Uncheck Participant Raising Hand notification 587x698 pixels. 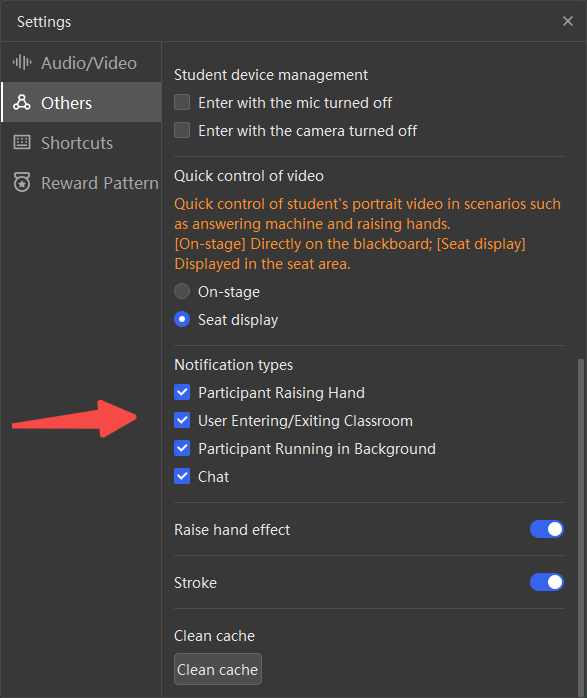pos(182,393)
